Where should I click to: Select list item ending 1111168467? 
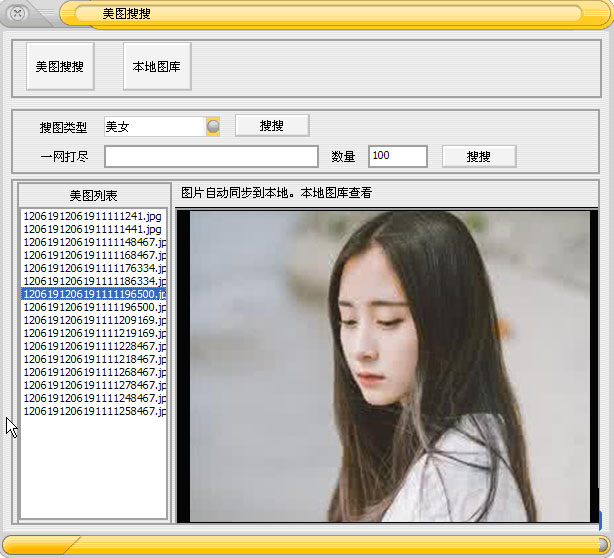point(94,255)
